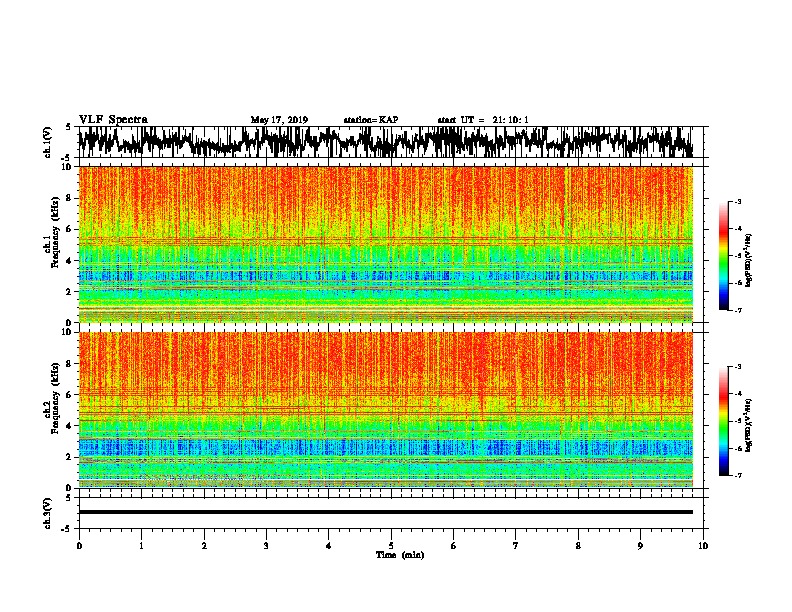Click time axis tick label "3"

[x=266, y=546]
